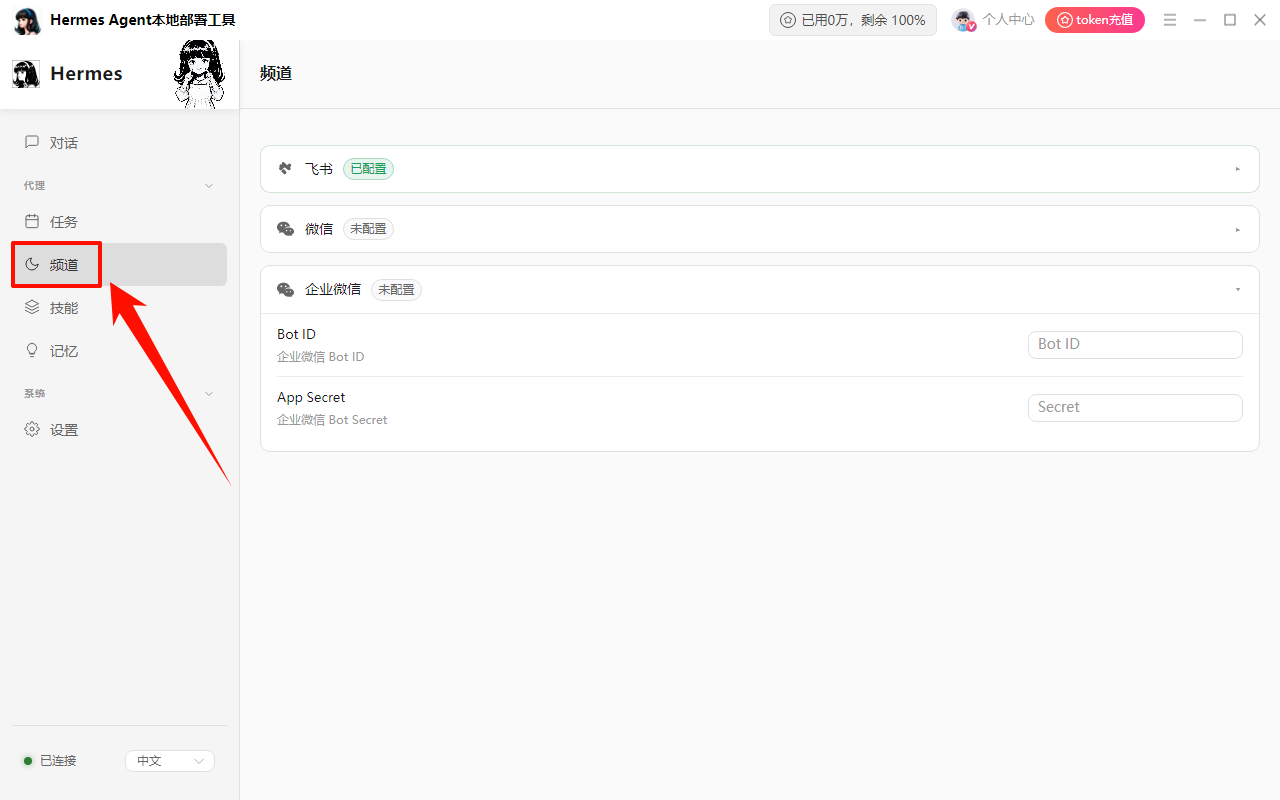Screen dimensions: 1280x800
Task: Click the user avatar icon in title bar
Action: [x=963, y=20]
